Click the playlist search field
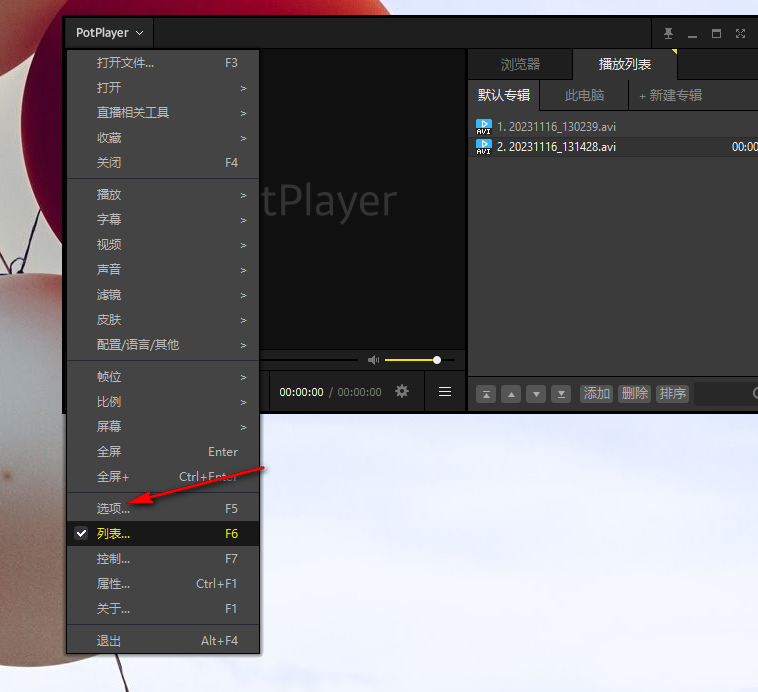Viewport: 758px width, 692px height. coord(726,394)
